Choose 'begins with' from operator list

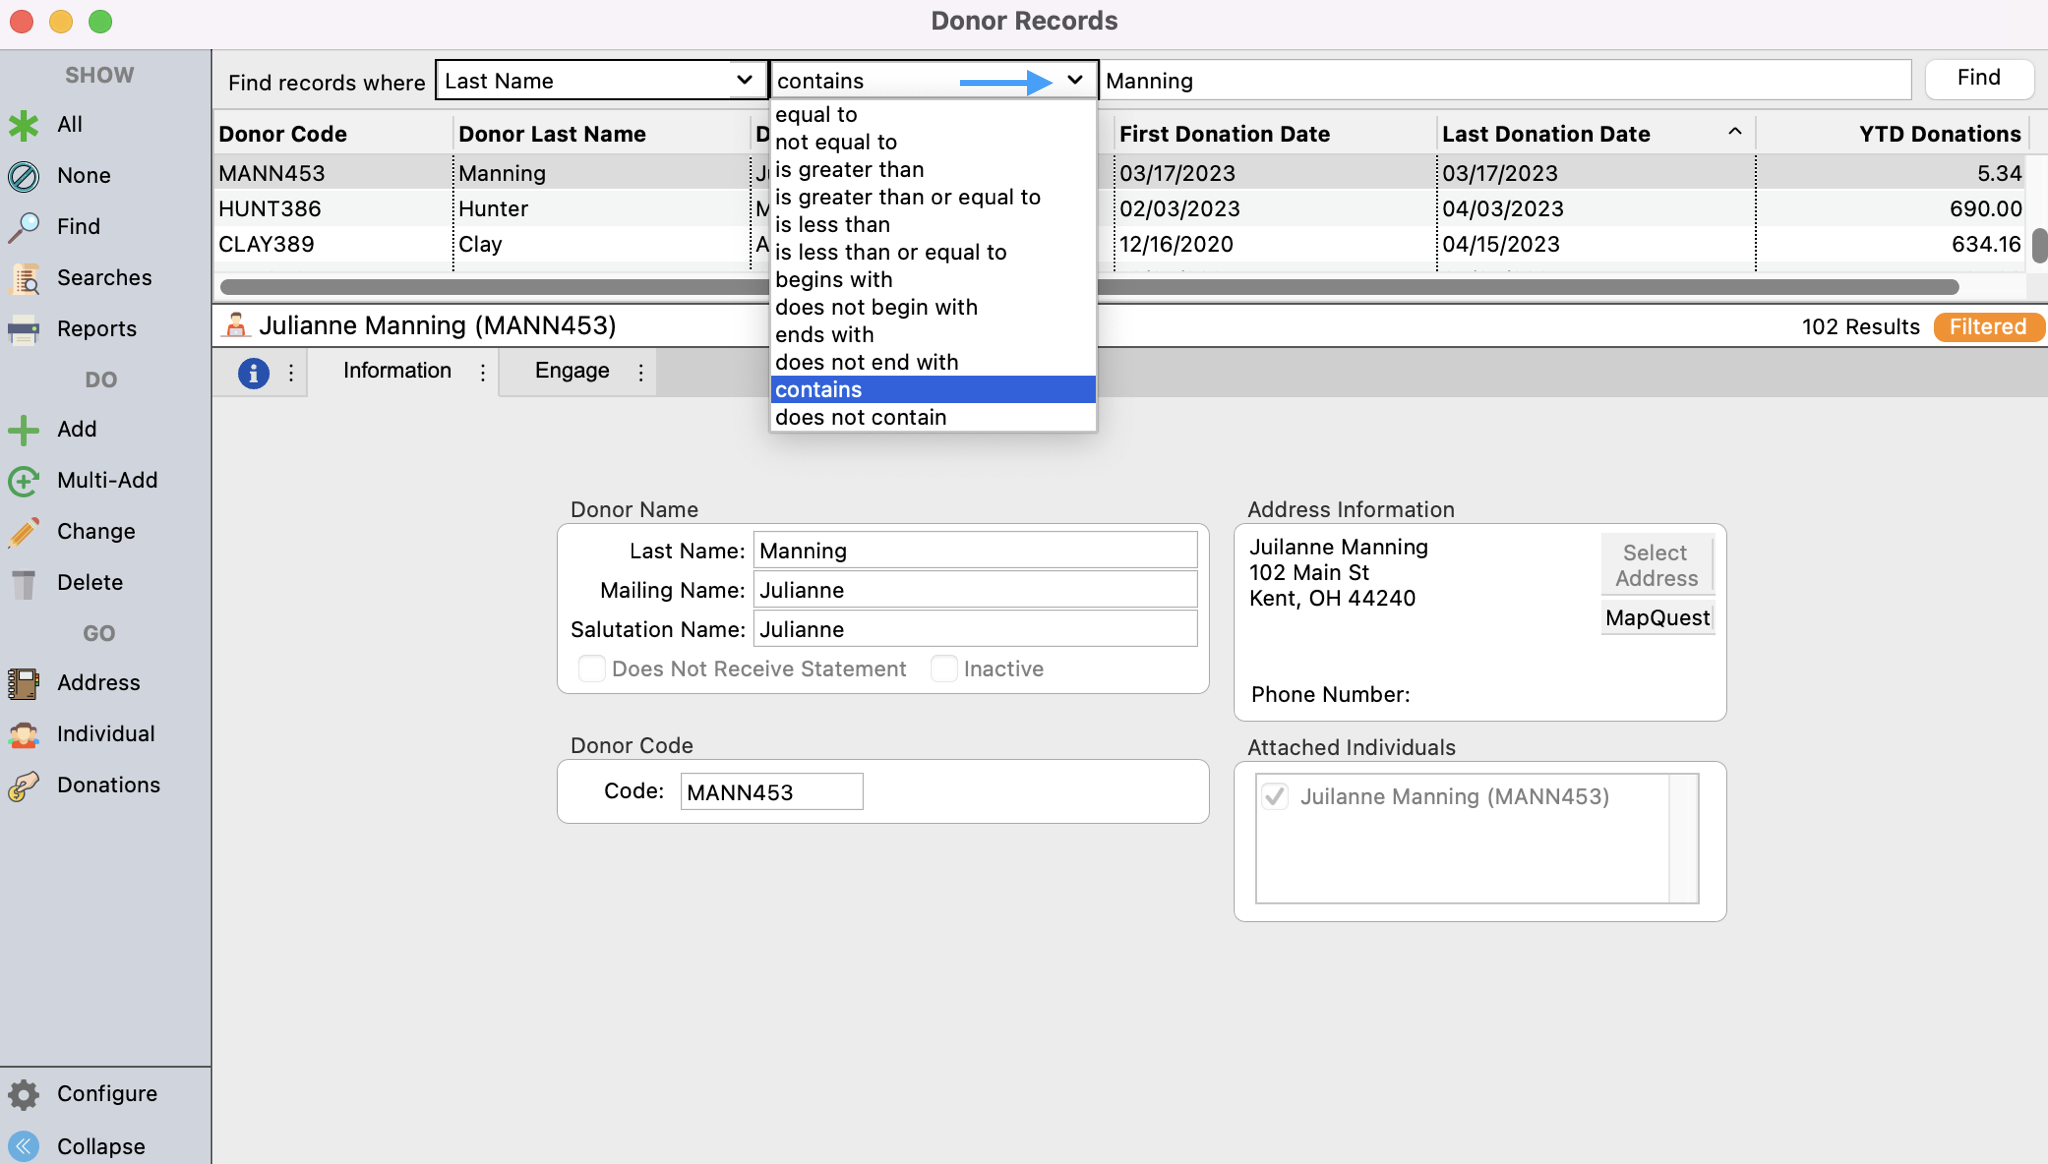[x=833, y=280]
